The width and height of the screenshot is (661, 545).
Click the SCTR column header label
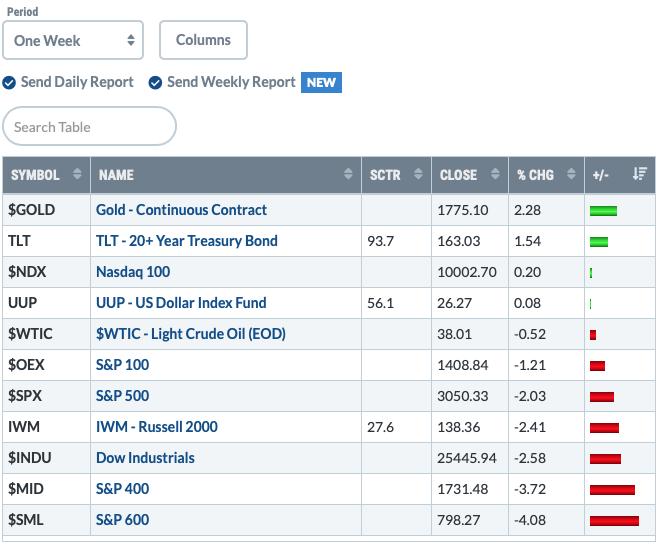(x=385, y=175)
